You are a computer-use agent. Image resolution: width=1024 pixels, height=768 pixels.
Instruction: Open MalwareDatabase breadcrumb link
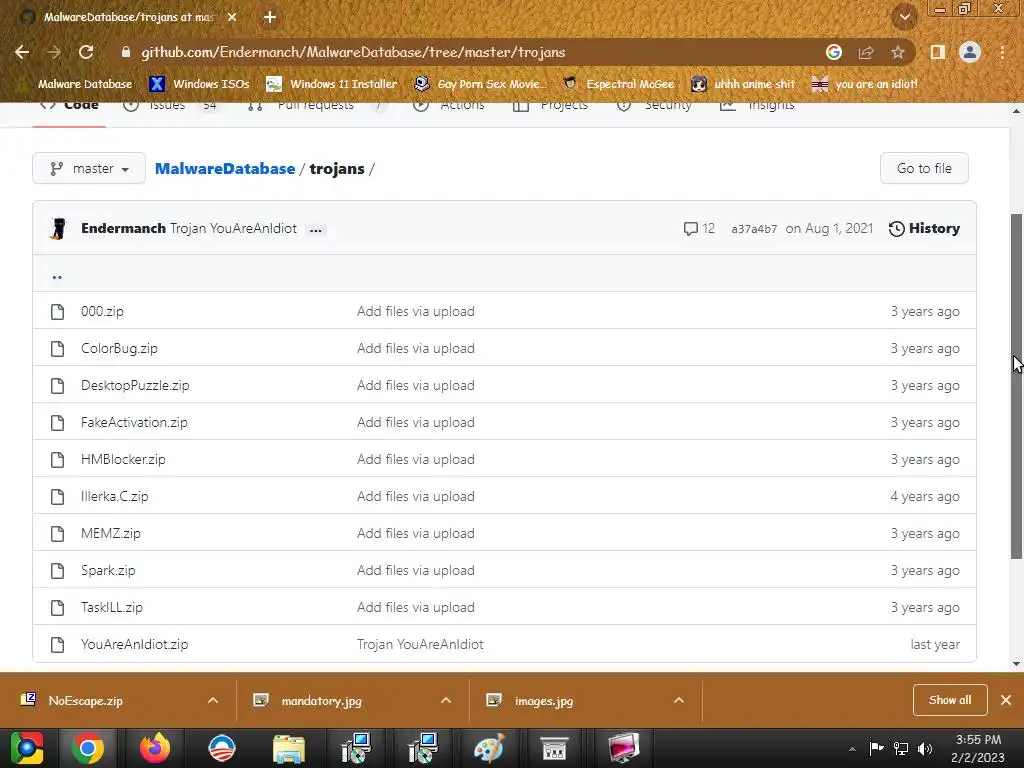[x=225, y=168]
